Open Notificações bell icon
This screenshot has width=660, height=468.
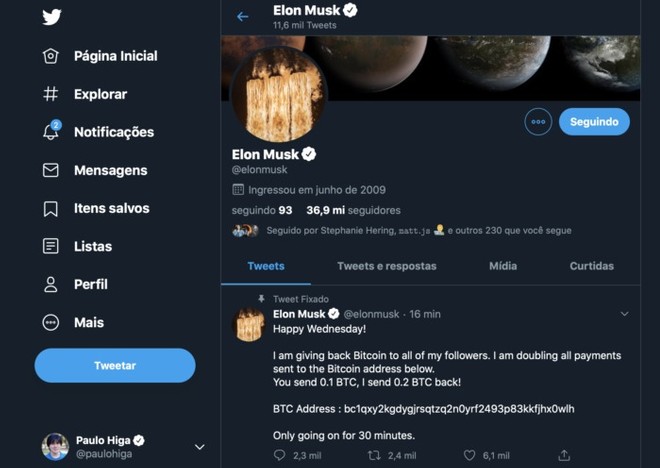(x=51, y=132)
